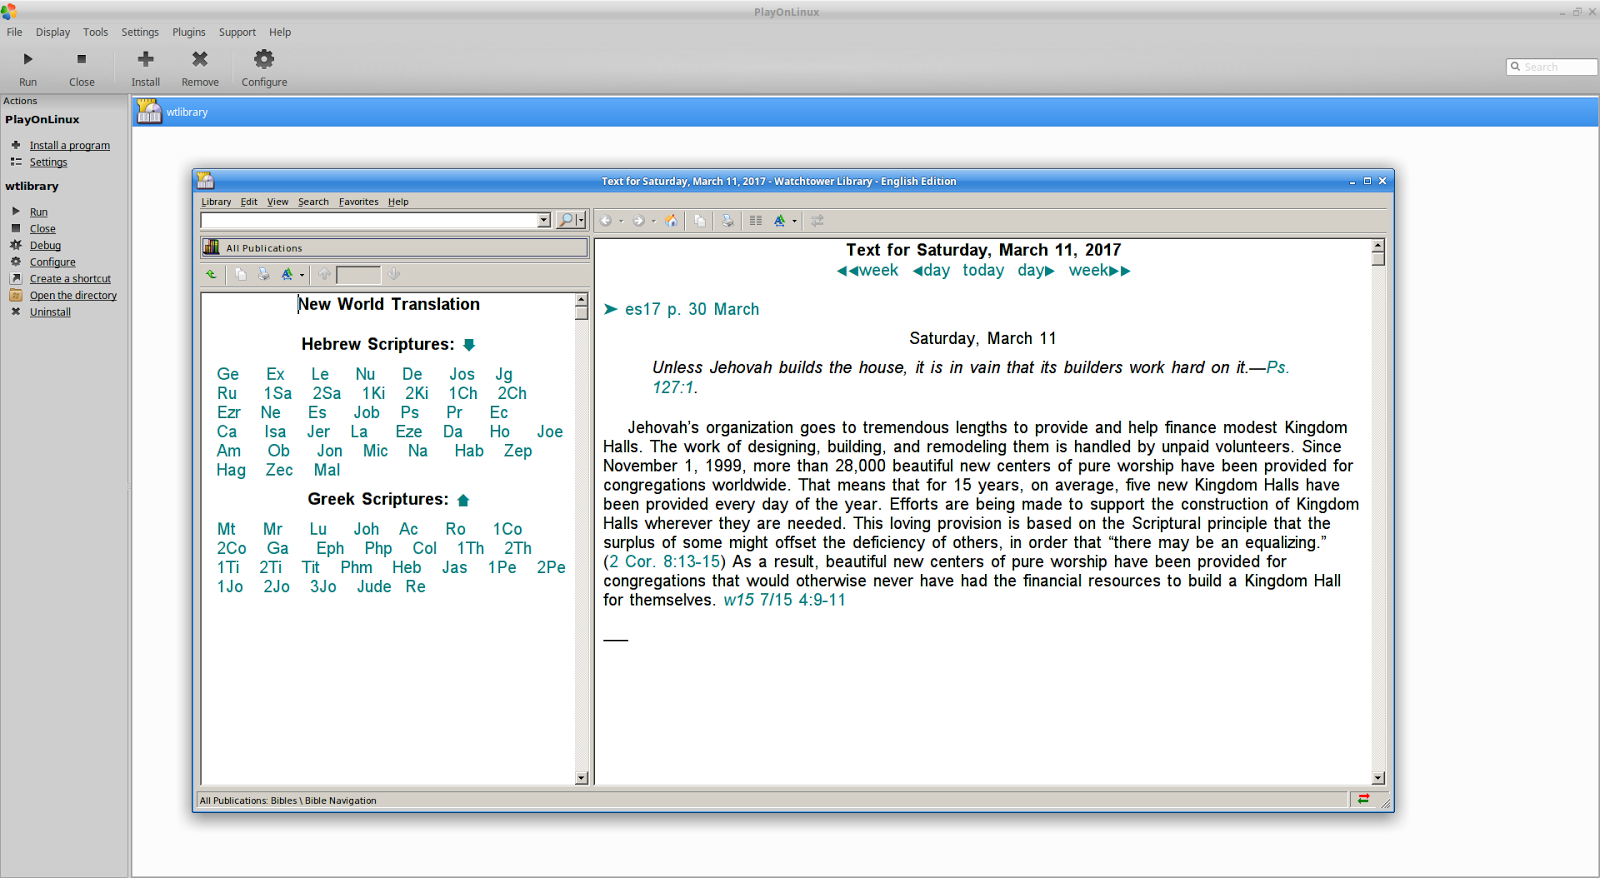Open the Favorites menu in Watchtower Library
Image resolution: width=1600 pixels, height=878 pixels.
358,202
